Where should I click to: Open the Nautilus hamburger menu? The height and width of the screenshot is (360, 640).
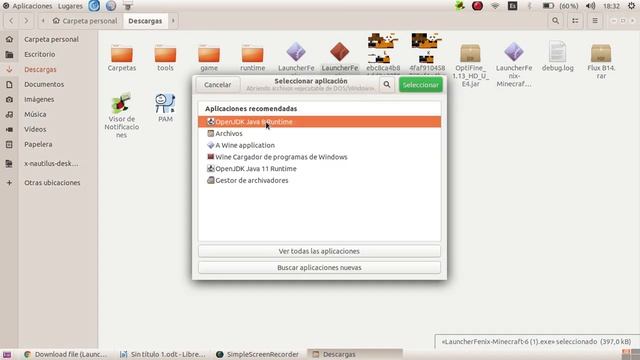(x=595, y=21)
